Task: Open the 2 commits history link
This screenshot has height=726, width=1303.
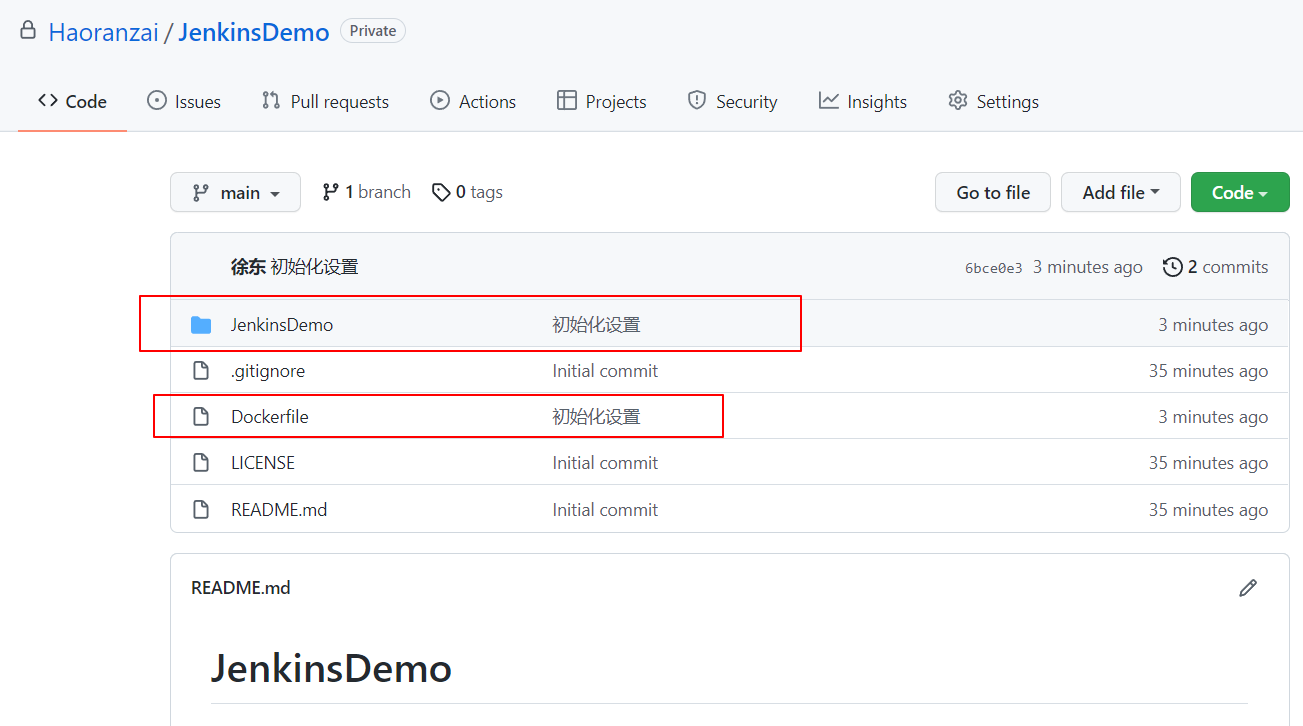Action: pyautogui.click(x=1216, y=267)
